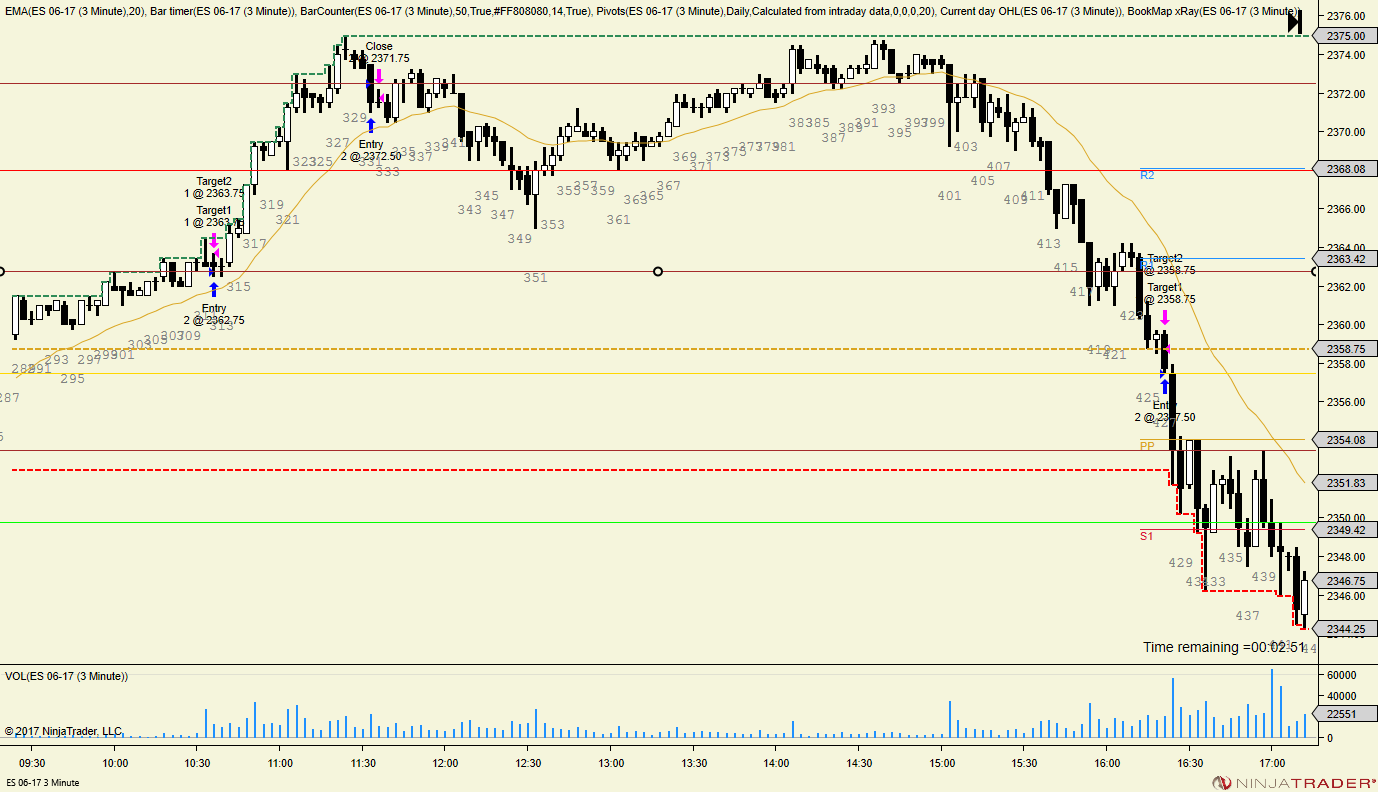Click the Target2 1 @ 2363.75 label
Screen dimensions: 1378x792
[214, 187]
